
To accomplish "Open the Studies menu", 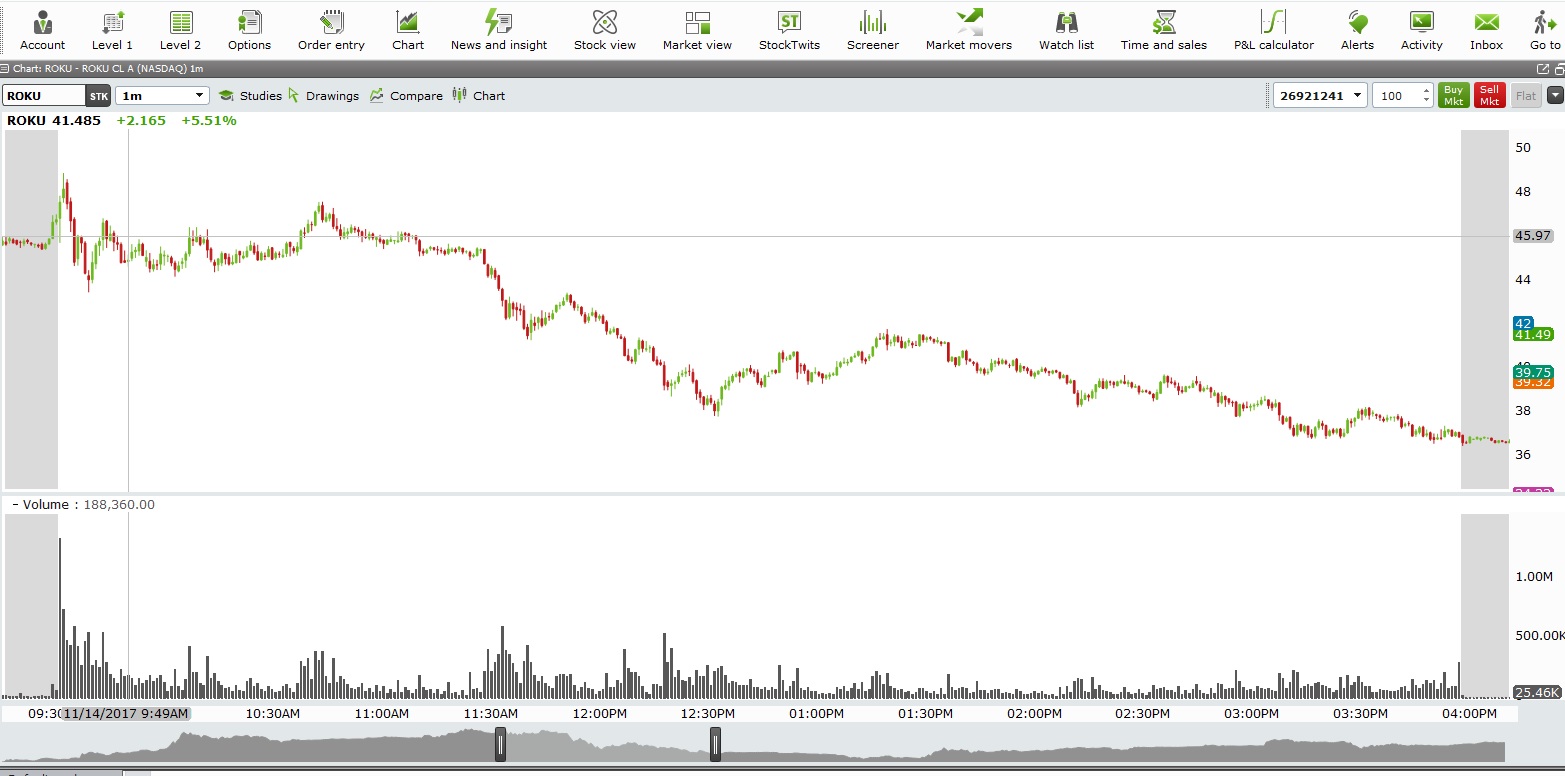I will pos(250,96).
